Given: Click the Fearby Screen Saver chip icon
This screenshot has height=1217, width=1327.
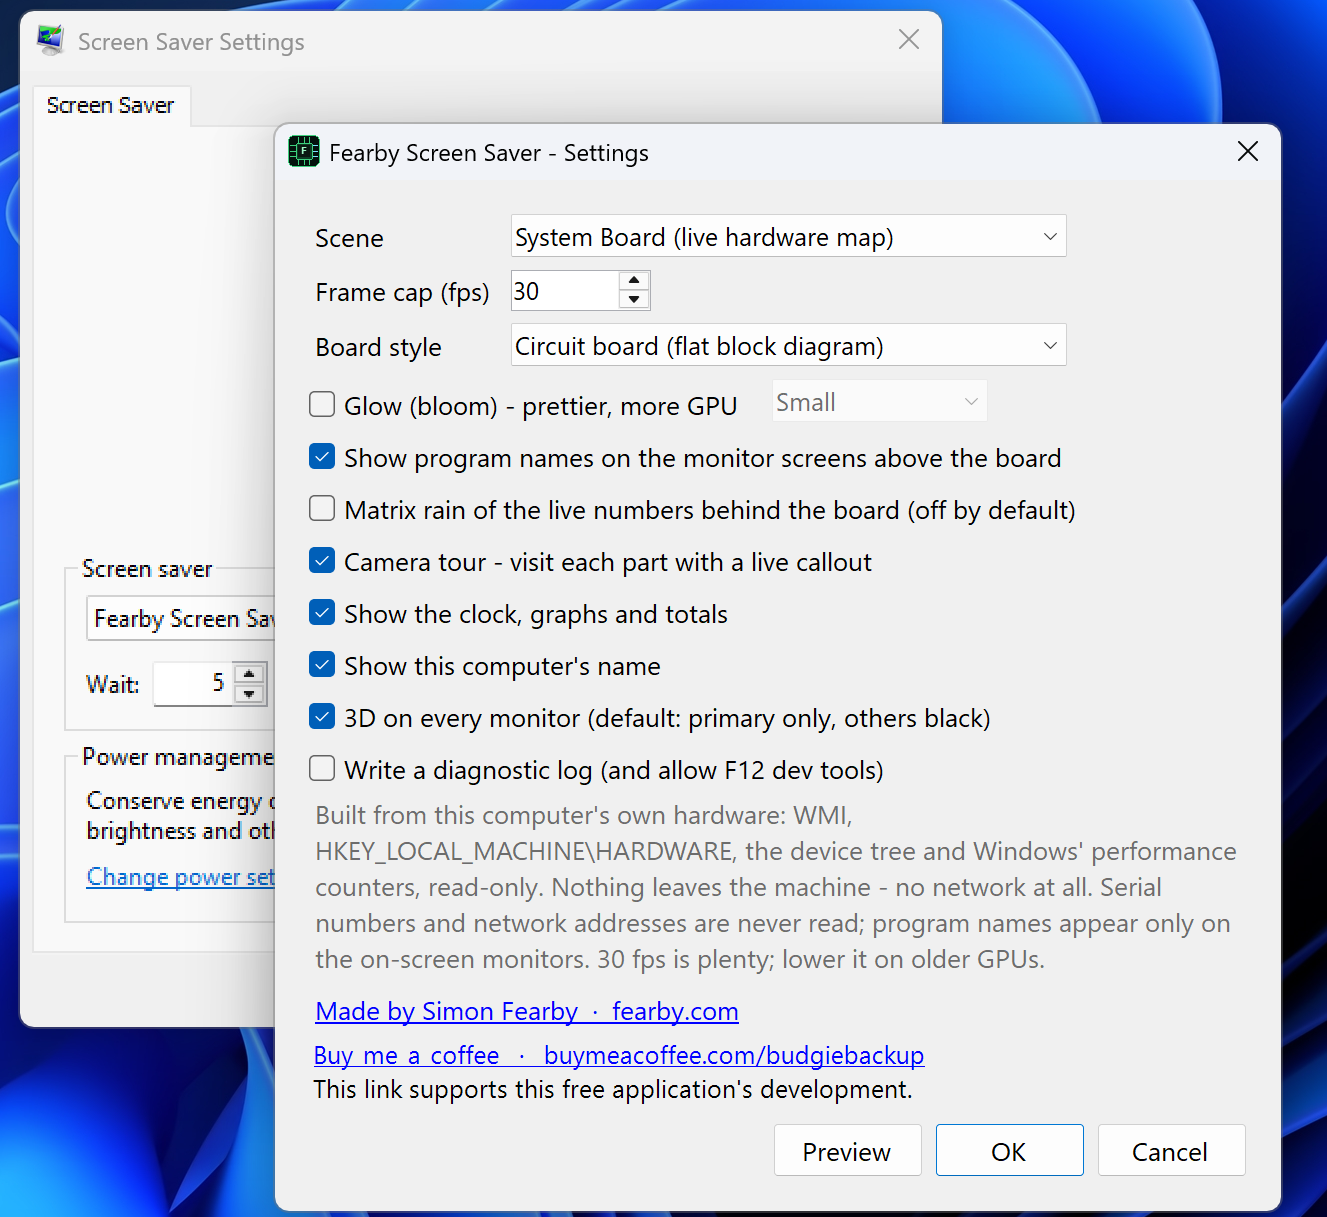Looking at the screenshot, I should pos(304,152).
